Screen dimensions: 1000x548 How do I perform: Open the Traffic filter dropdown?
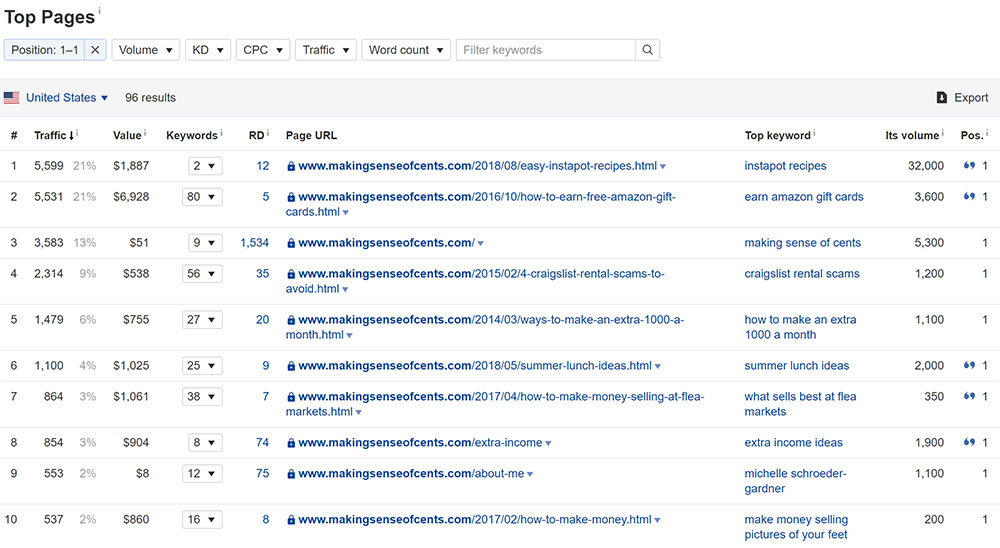[x=326, y=50]
